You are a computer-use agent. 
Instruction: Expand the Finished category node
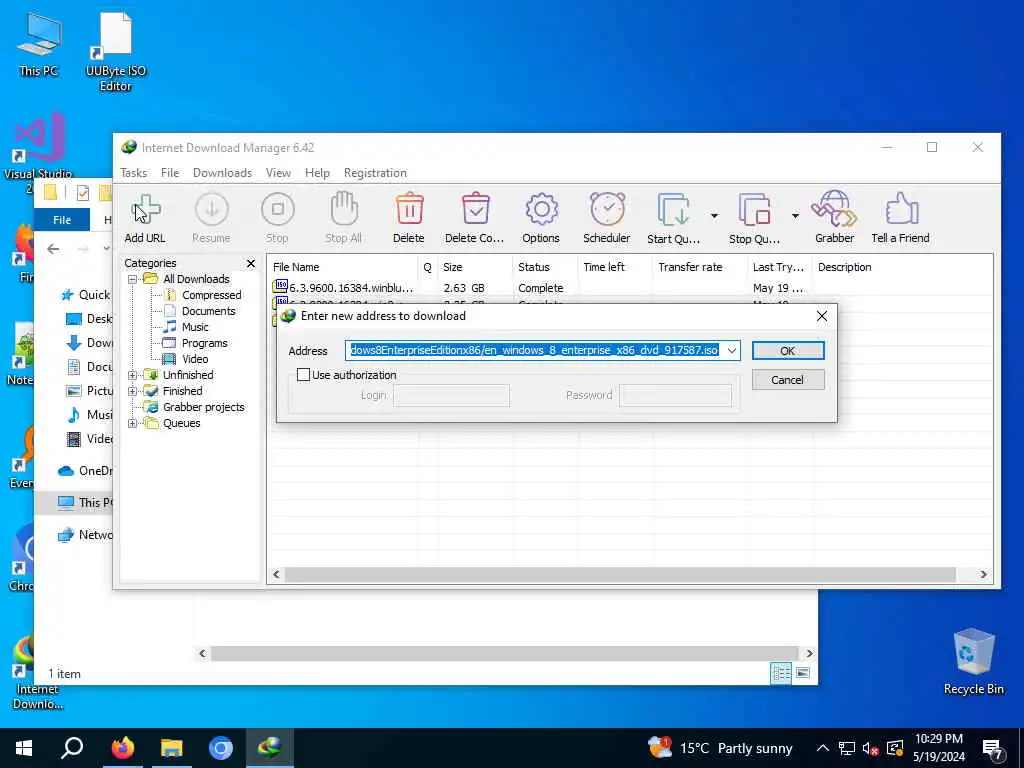pos(133,391)
